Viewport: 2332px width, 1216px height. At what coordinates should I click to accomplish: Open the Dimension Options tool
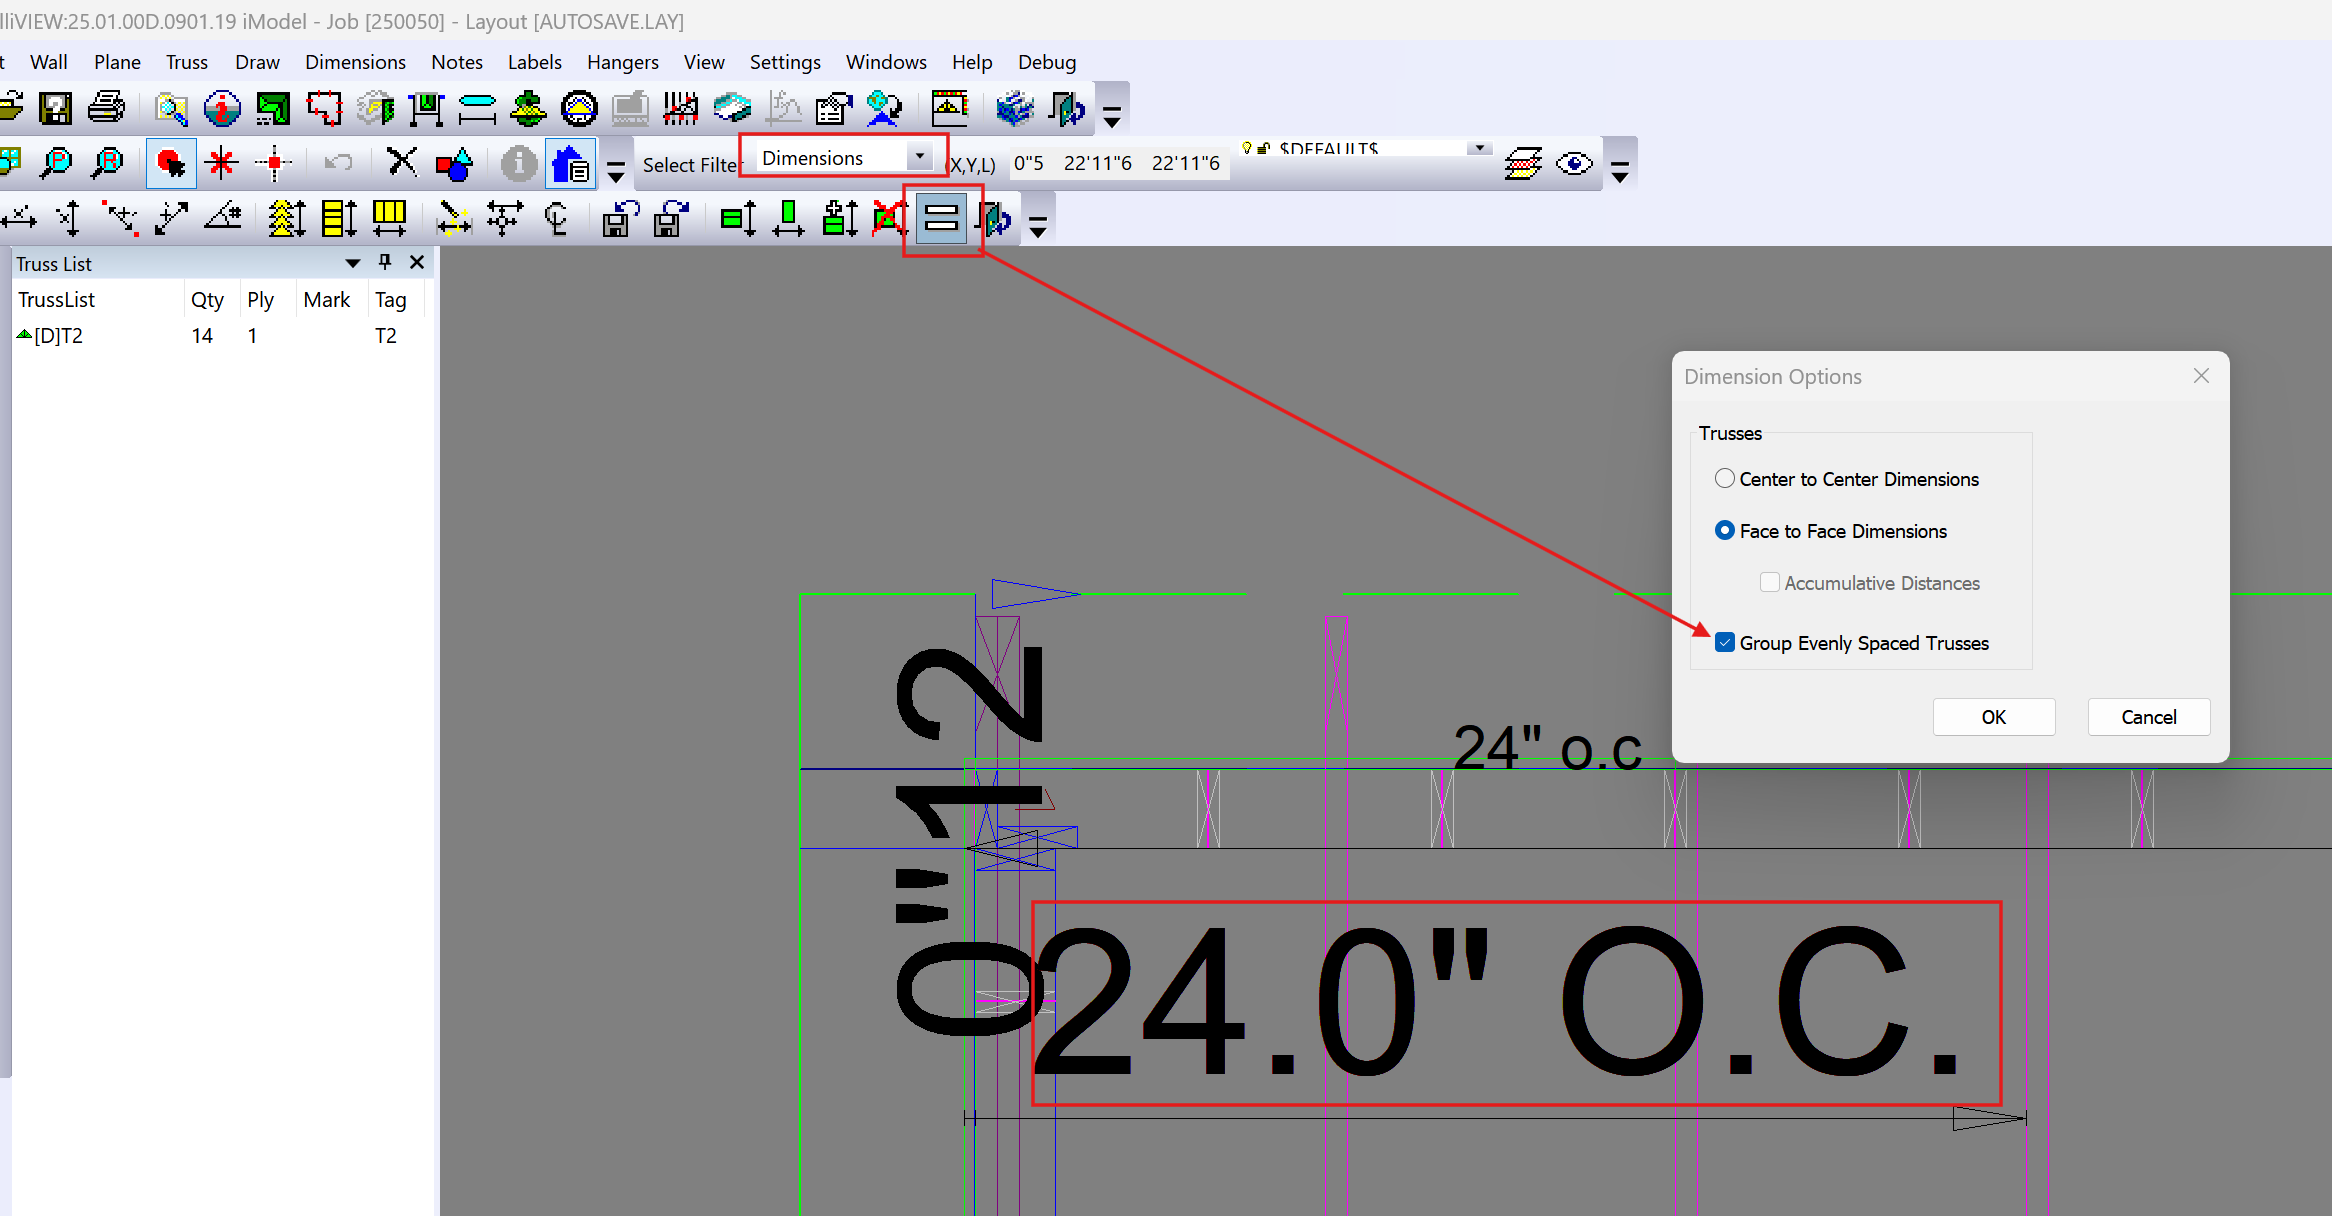pos(941,217)
